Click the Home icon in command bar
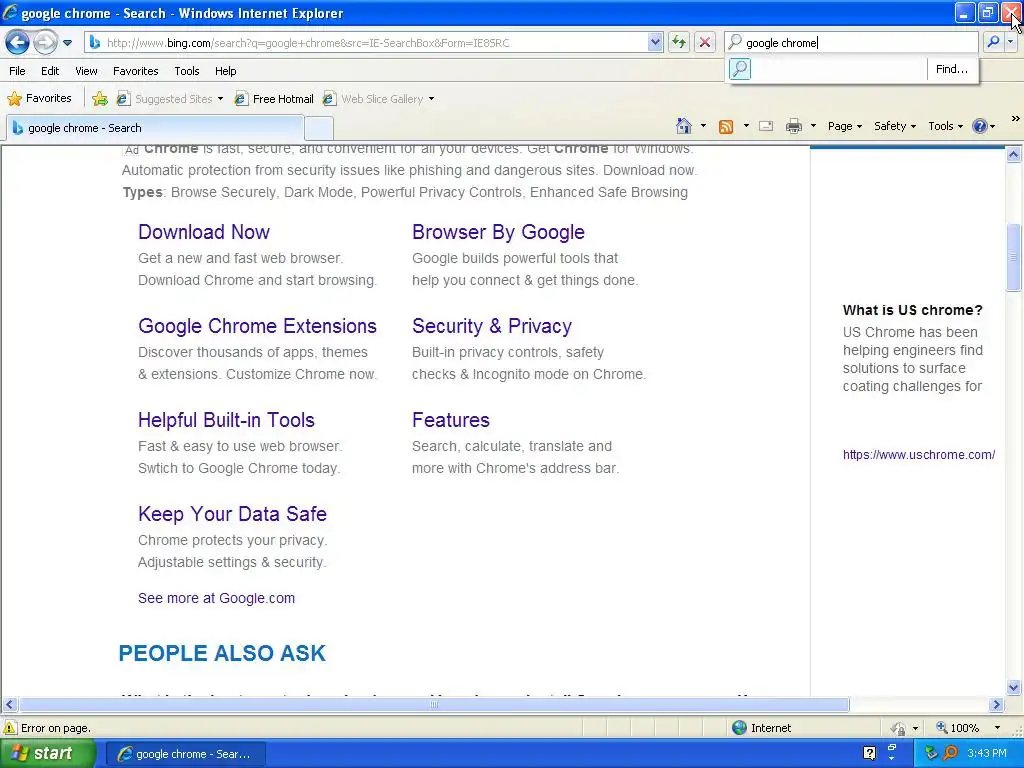This screenshot has width=1024, height=768. tap(684, 126)
